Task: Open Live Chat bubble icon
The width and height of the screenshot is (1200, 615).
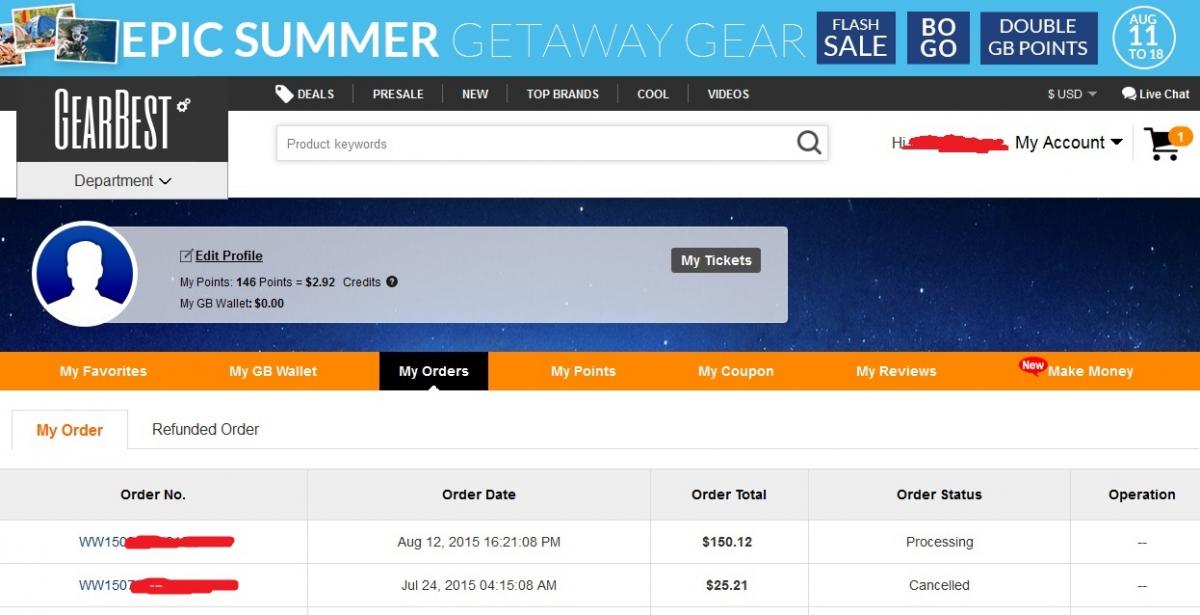Action: 1129,94
